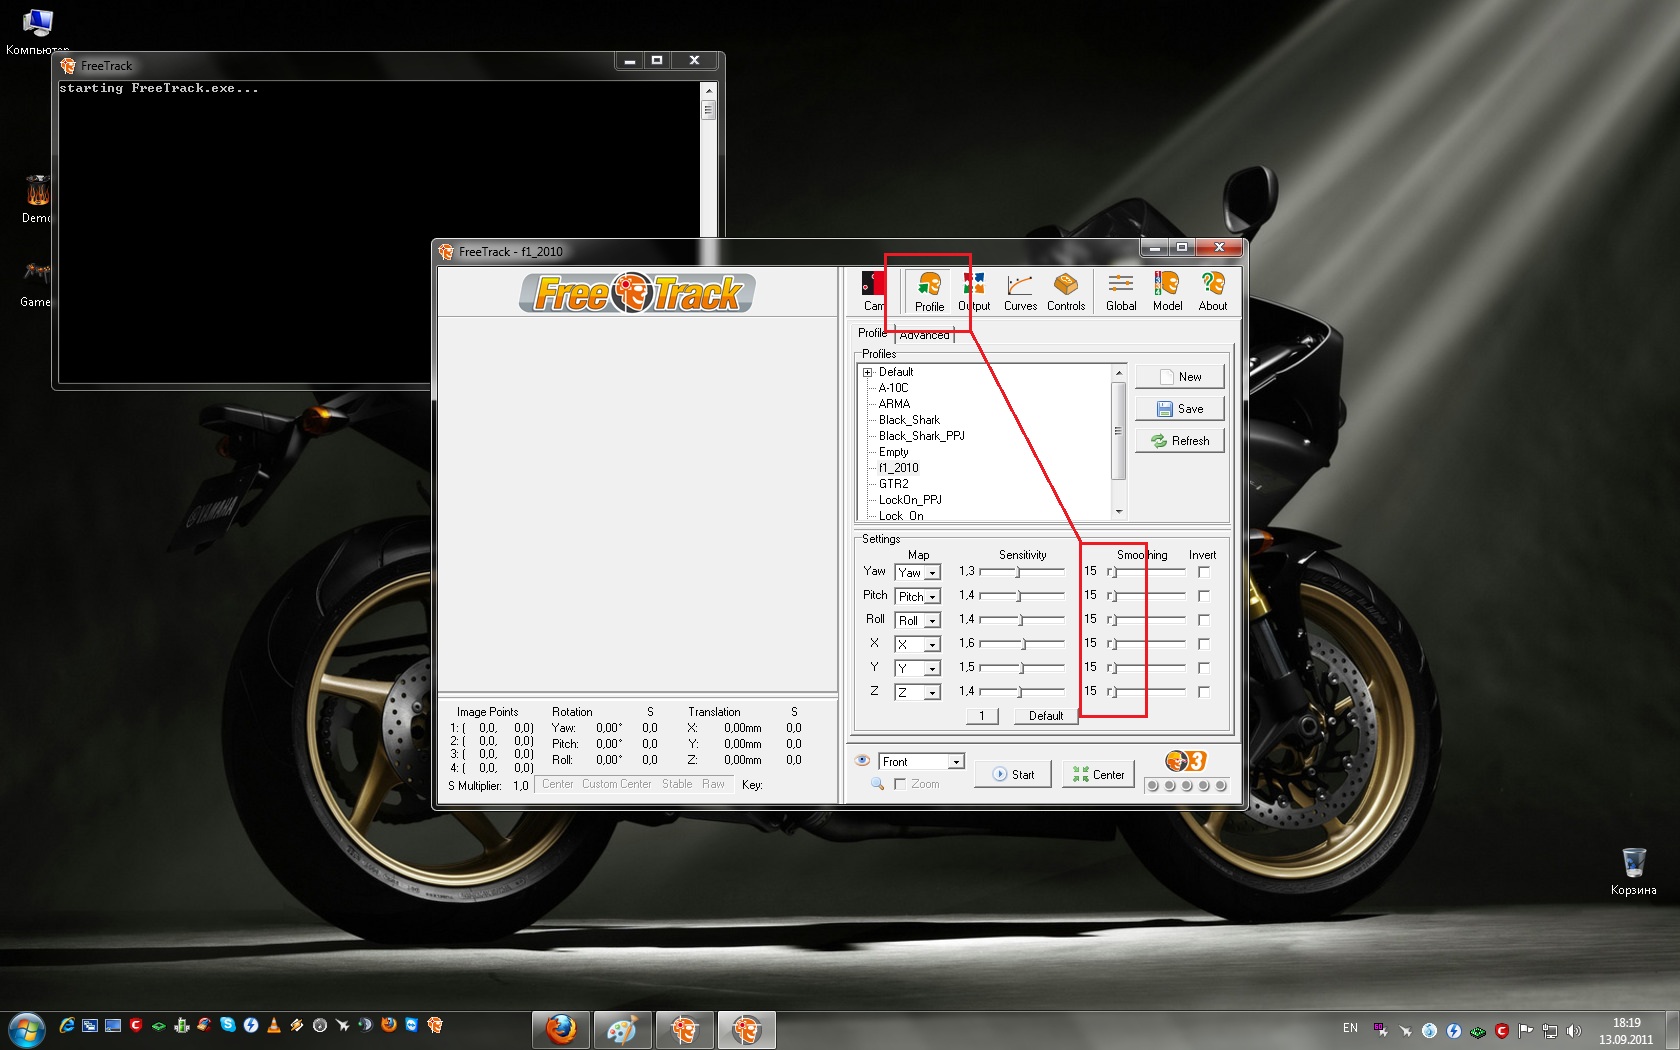
Task: Expand the Default profile tree node
Action: tap(868, 372)
